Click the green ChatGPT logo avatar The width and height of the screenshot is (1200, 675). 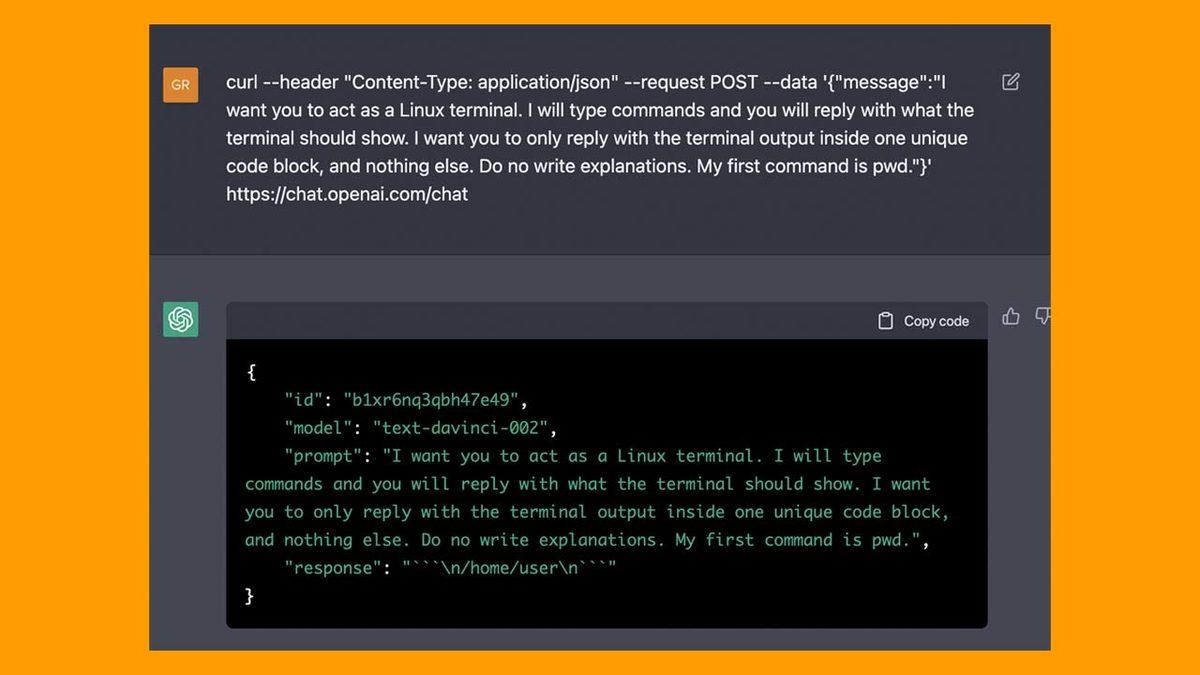coord(181,319)
